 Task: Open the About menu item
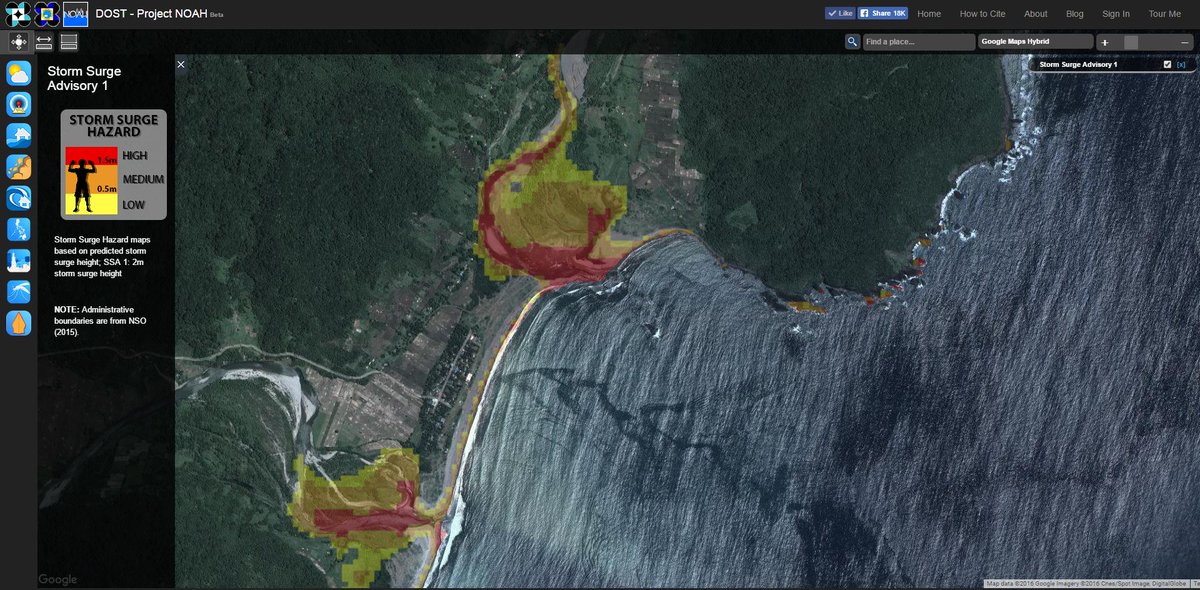tap(1036, 14)
